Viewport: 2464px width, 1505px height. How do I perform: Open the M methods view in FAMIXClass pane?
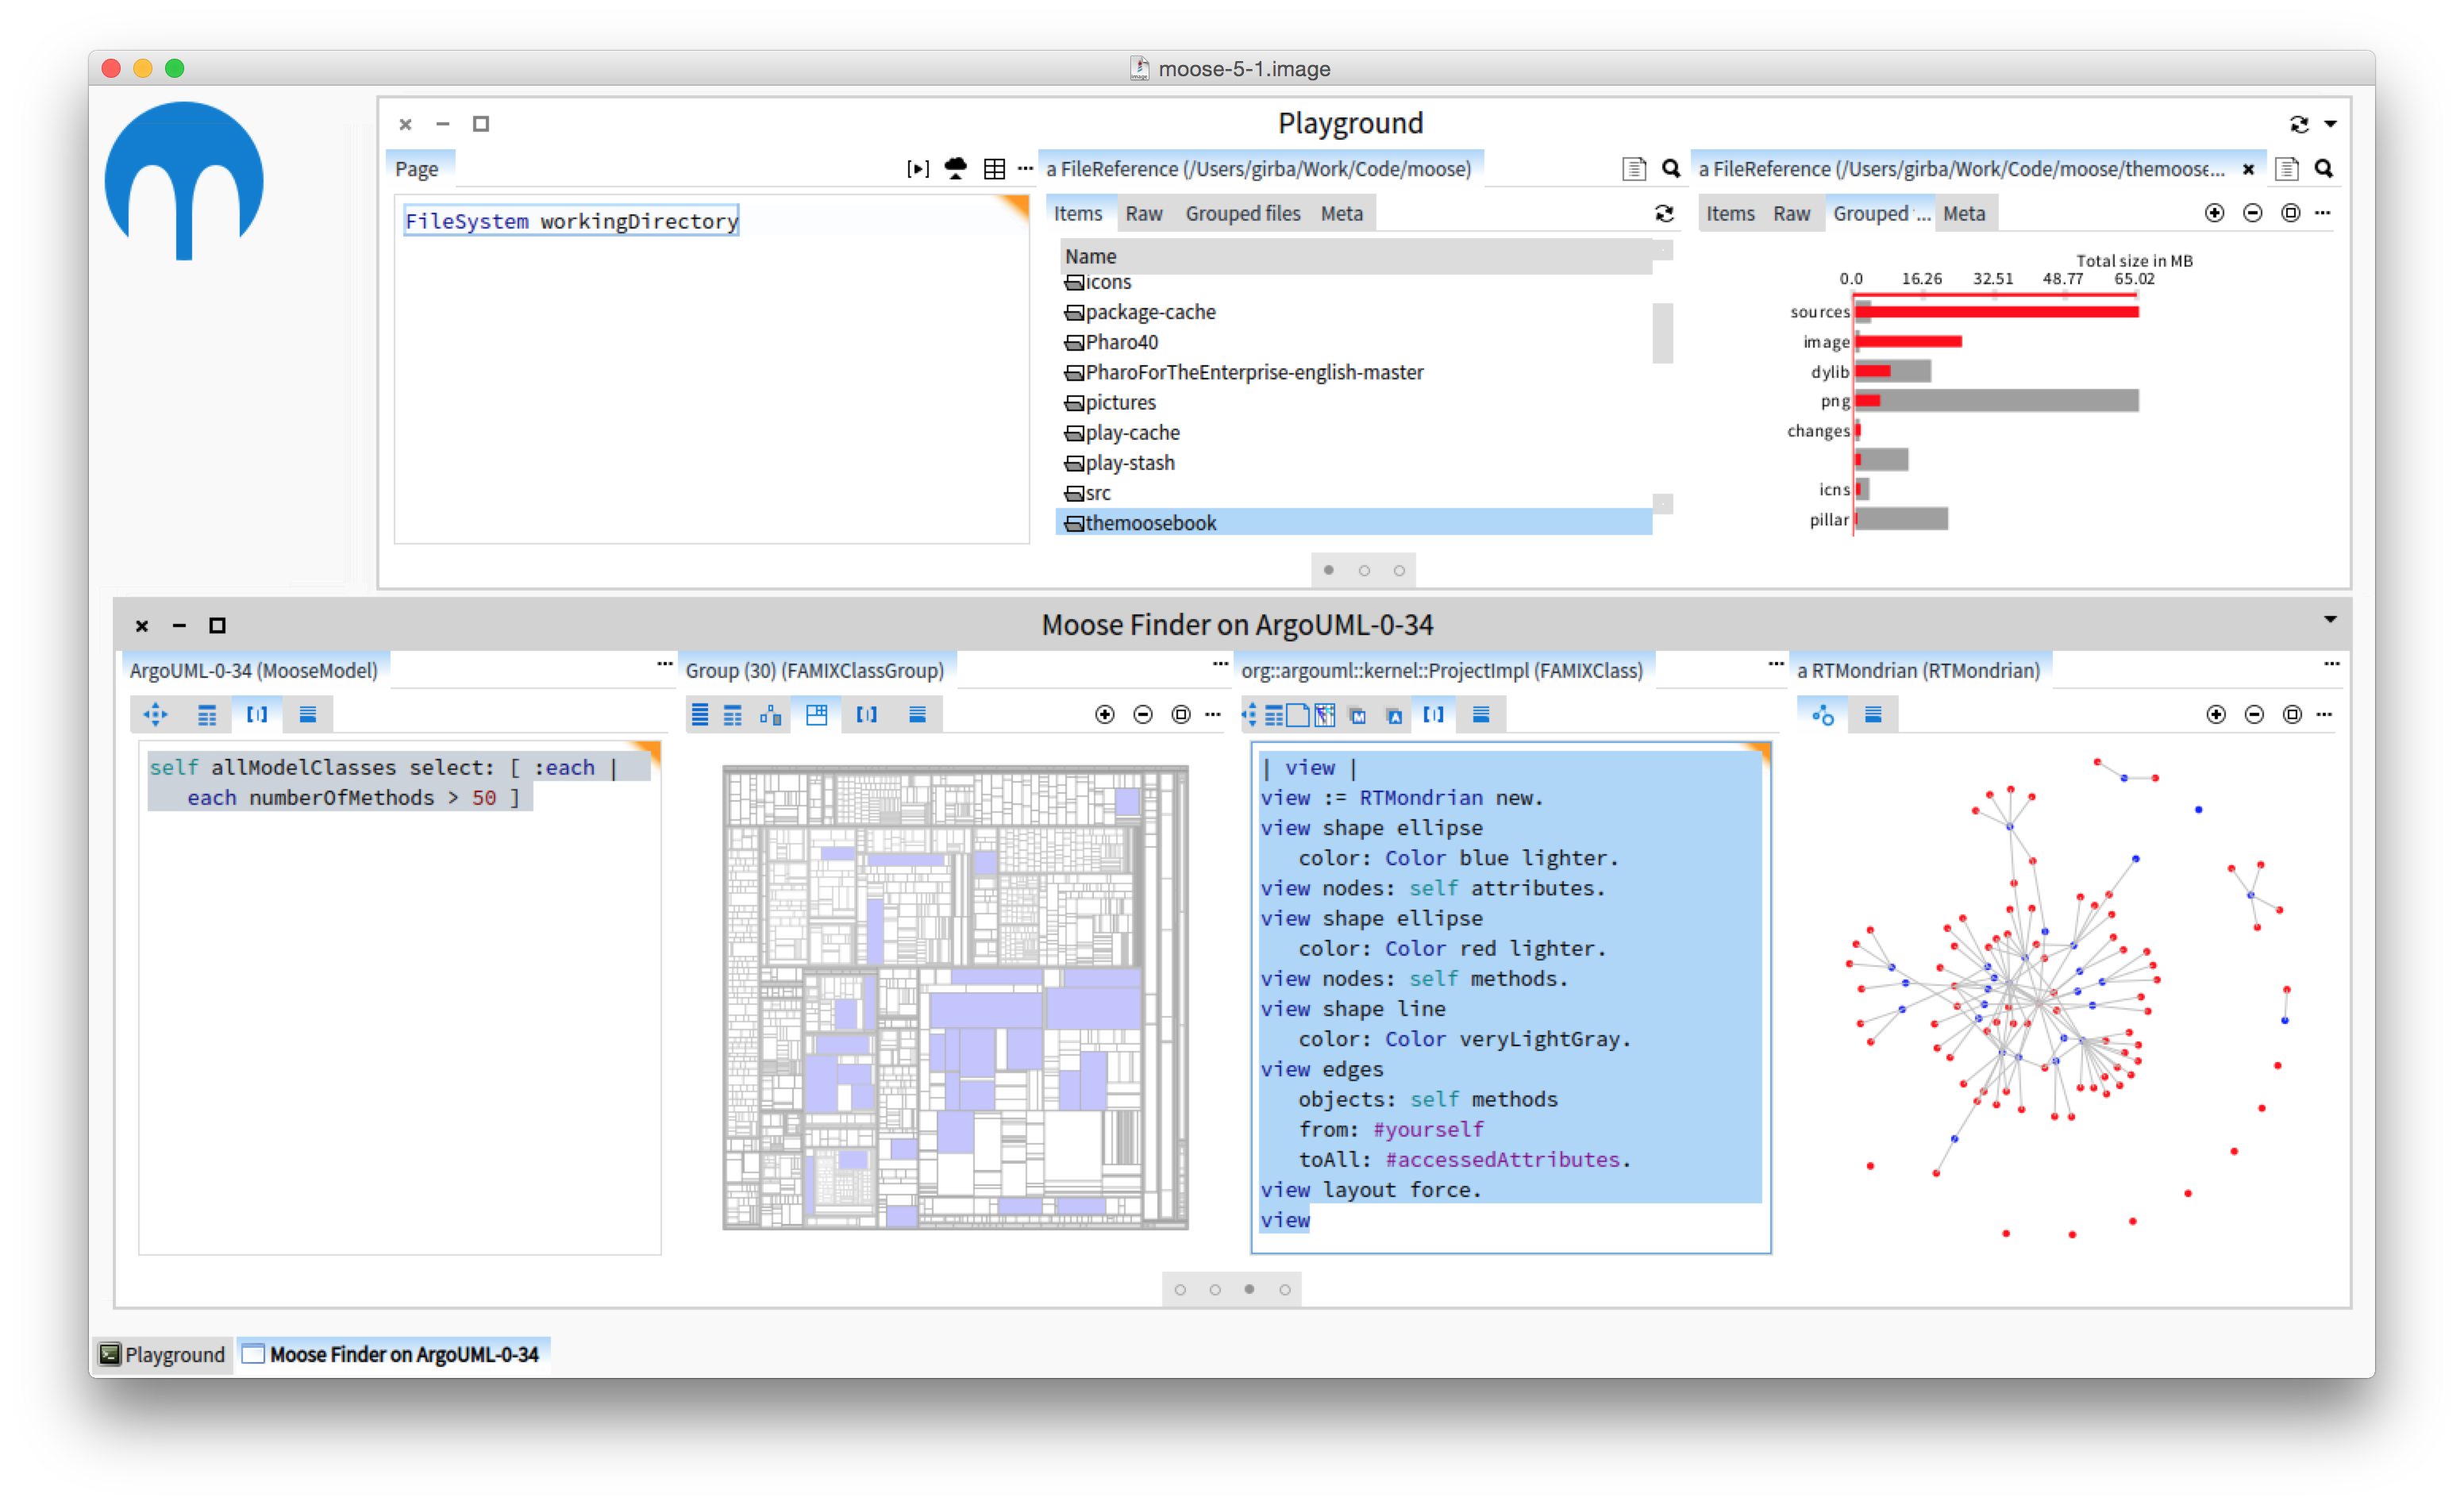pyautogui.click(x=1357, y=715)
